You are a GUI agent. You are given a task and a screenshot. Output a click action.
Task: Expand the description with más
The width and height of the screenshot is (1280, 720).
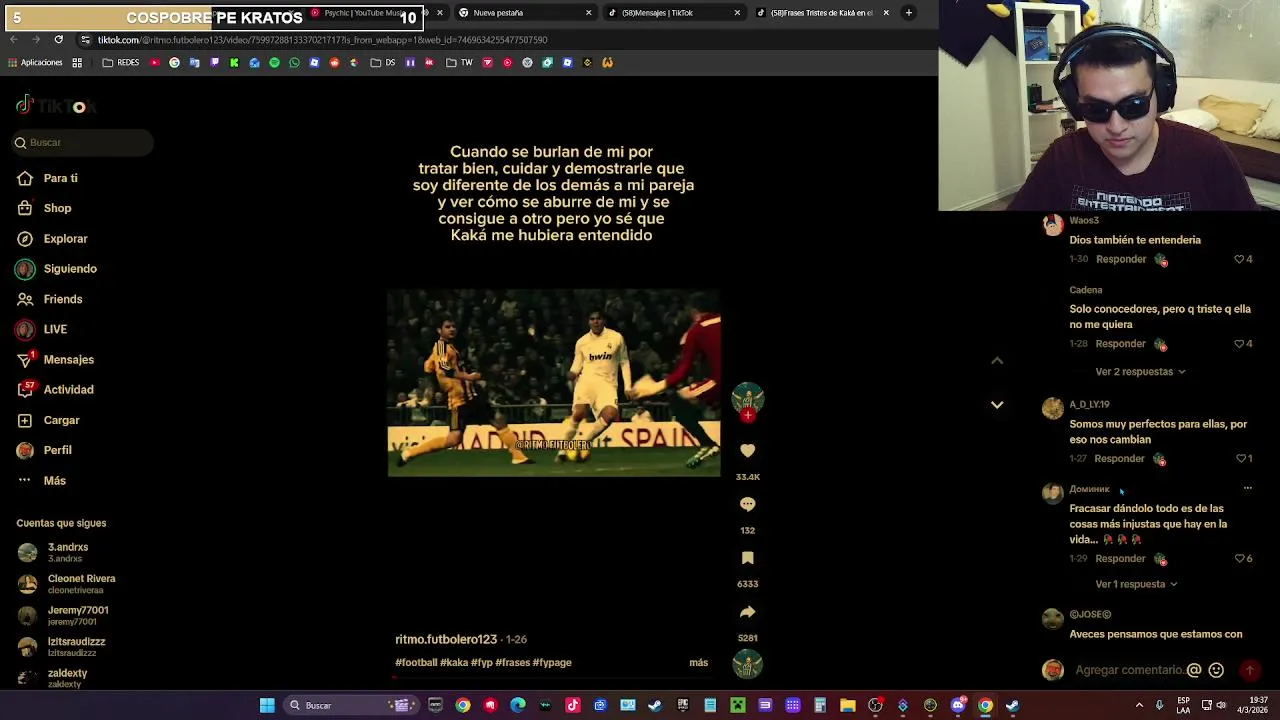[698, 663]
